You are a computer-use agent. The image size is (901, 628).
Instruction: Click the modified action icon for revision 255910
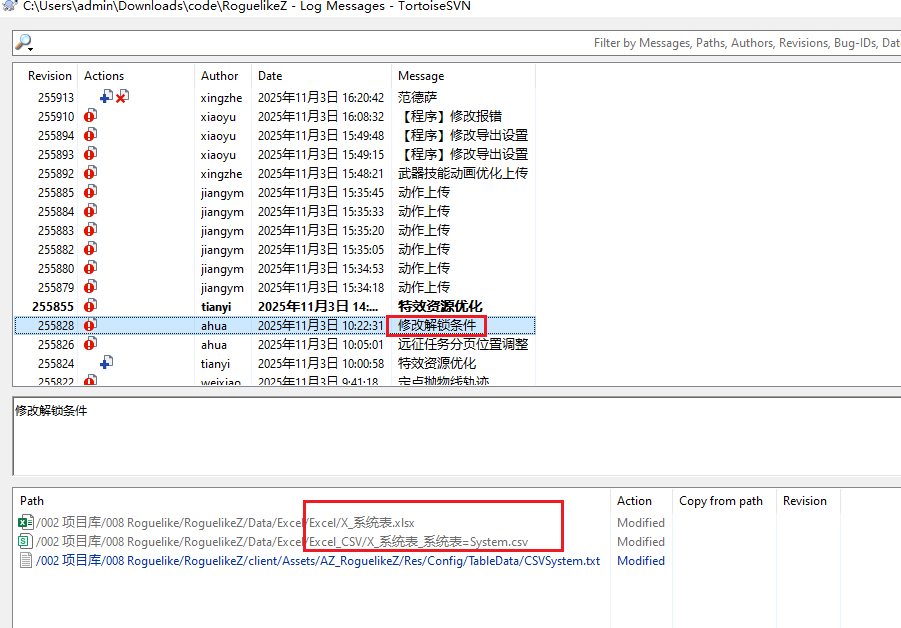(90, 116)
